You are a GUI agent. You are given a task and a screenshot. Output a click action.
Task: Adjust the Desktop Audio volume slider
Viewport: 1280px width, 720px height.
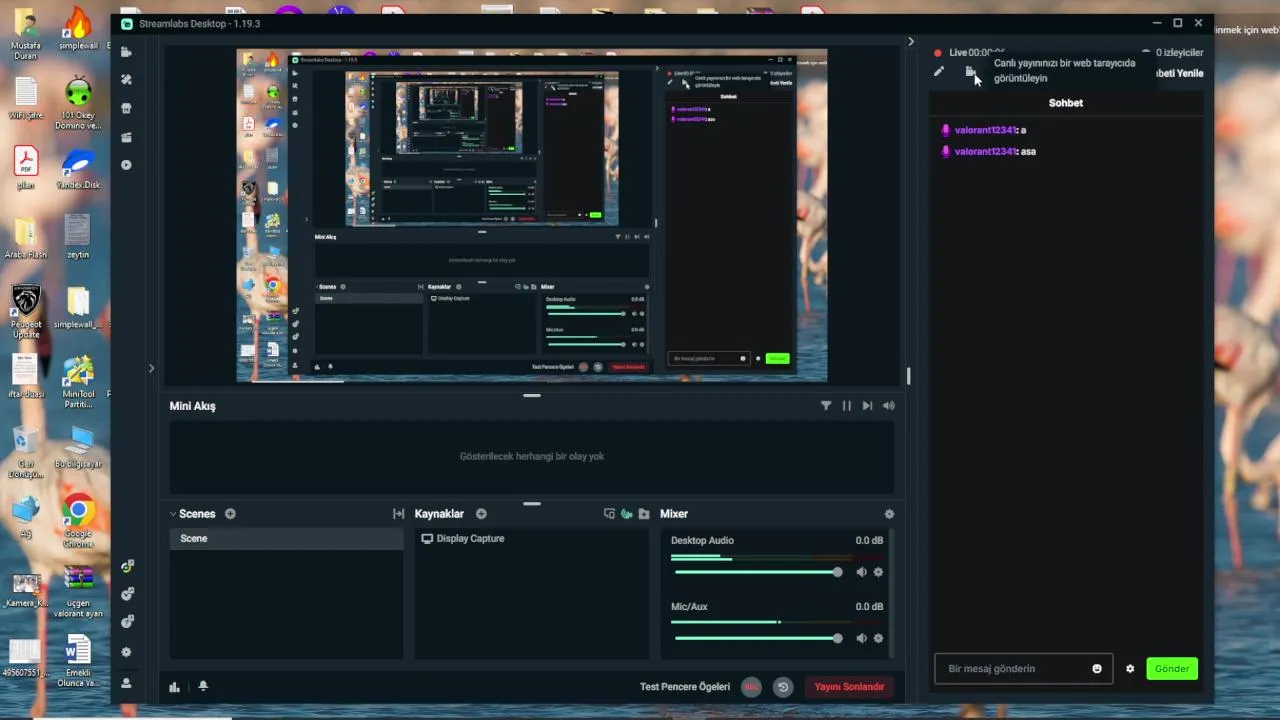pos(758,572)
